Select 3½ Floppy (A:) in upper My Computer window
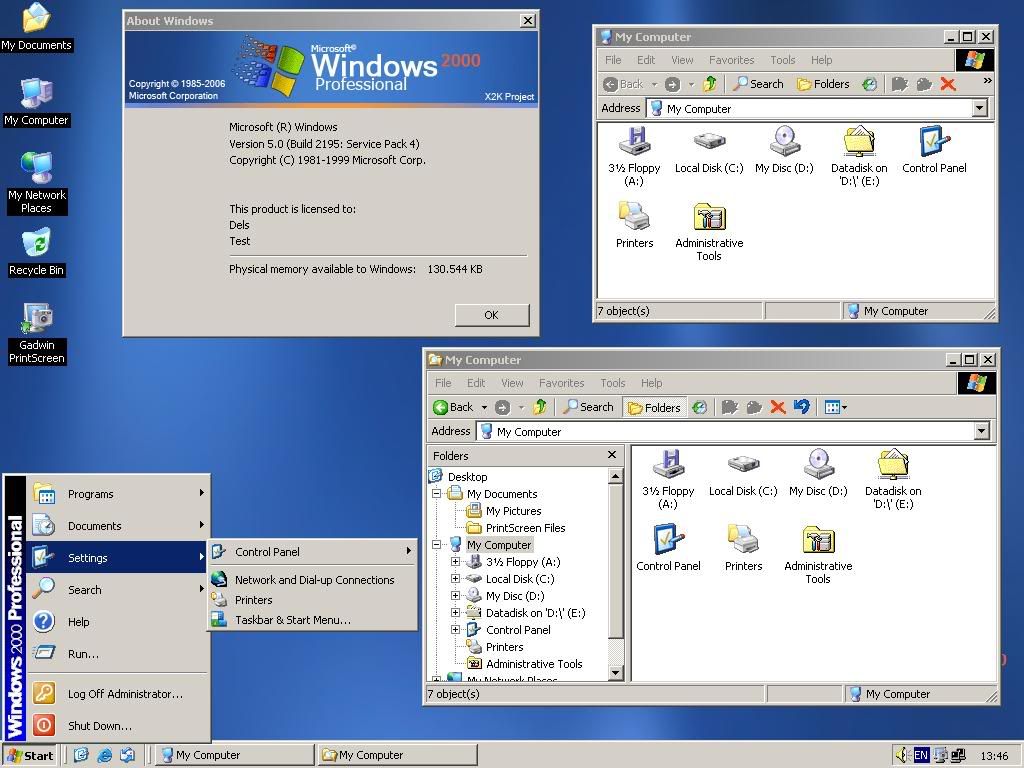This screenshot has height=768, width=1024. point(634,157)
